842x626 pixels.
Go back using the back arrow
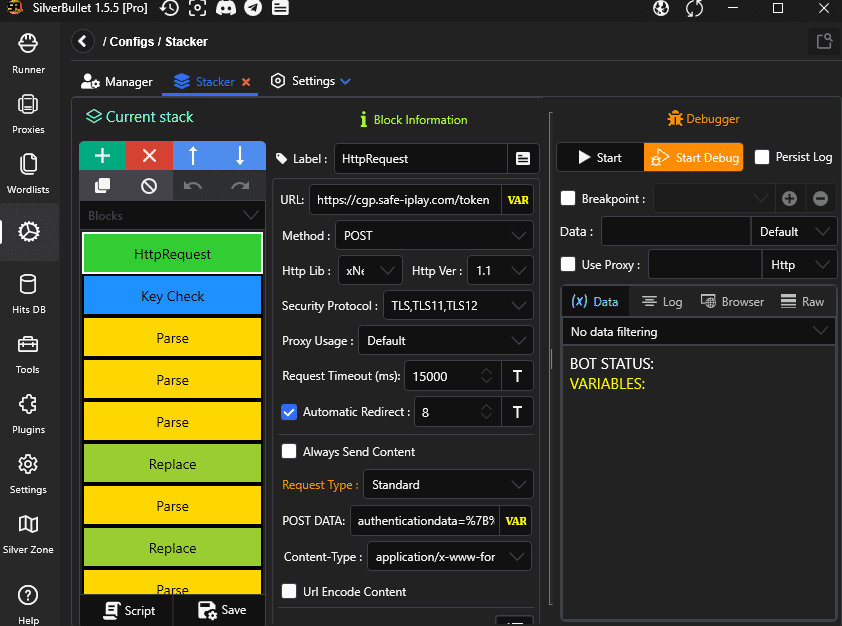[83, 42]
